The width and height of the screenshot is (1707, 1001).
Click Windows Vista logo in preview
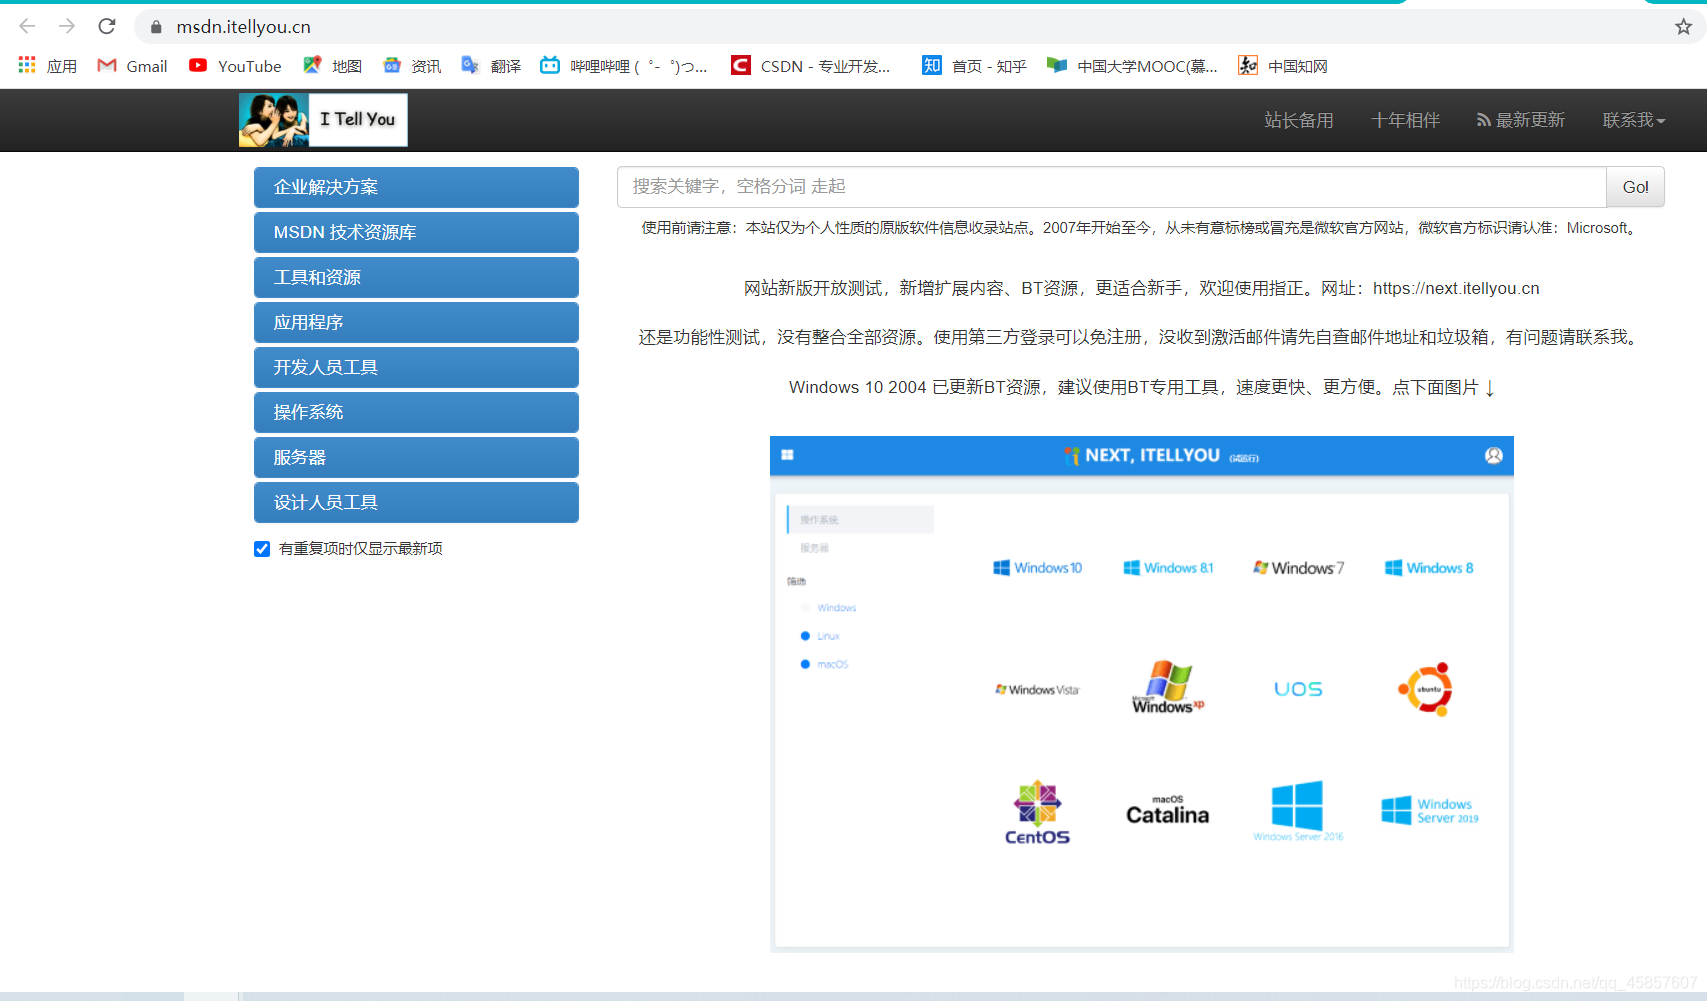1037,690
